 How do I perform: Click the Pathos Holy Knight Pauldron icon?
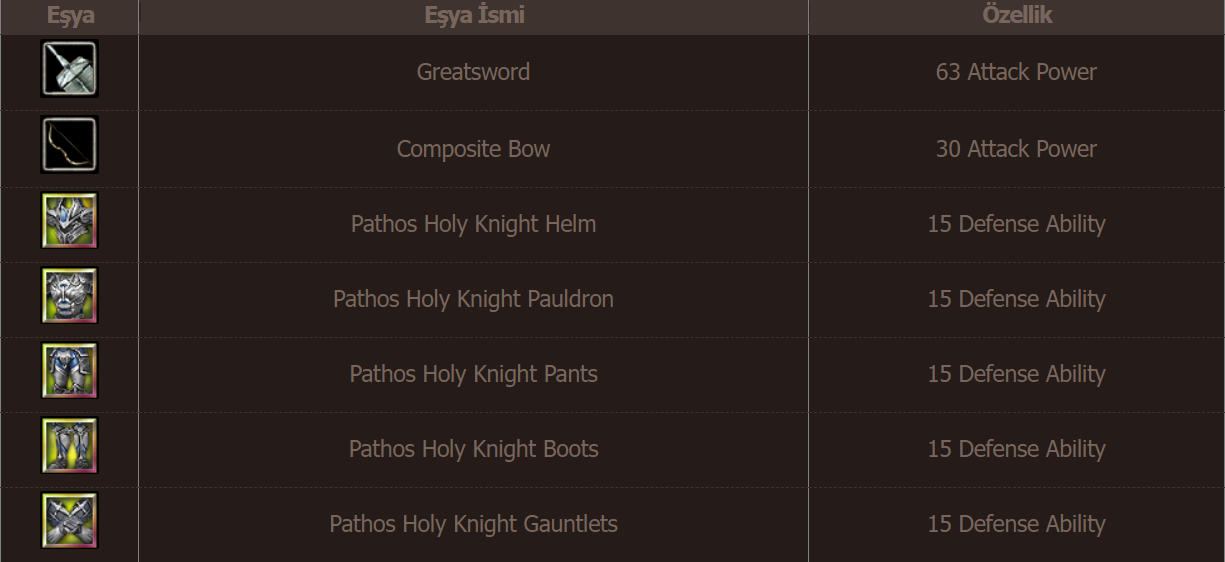(69, 296)
